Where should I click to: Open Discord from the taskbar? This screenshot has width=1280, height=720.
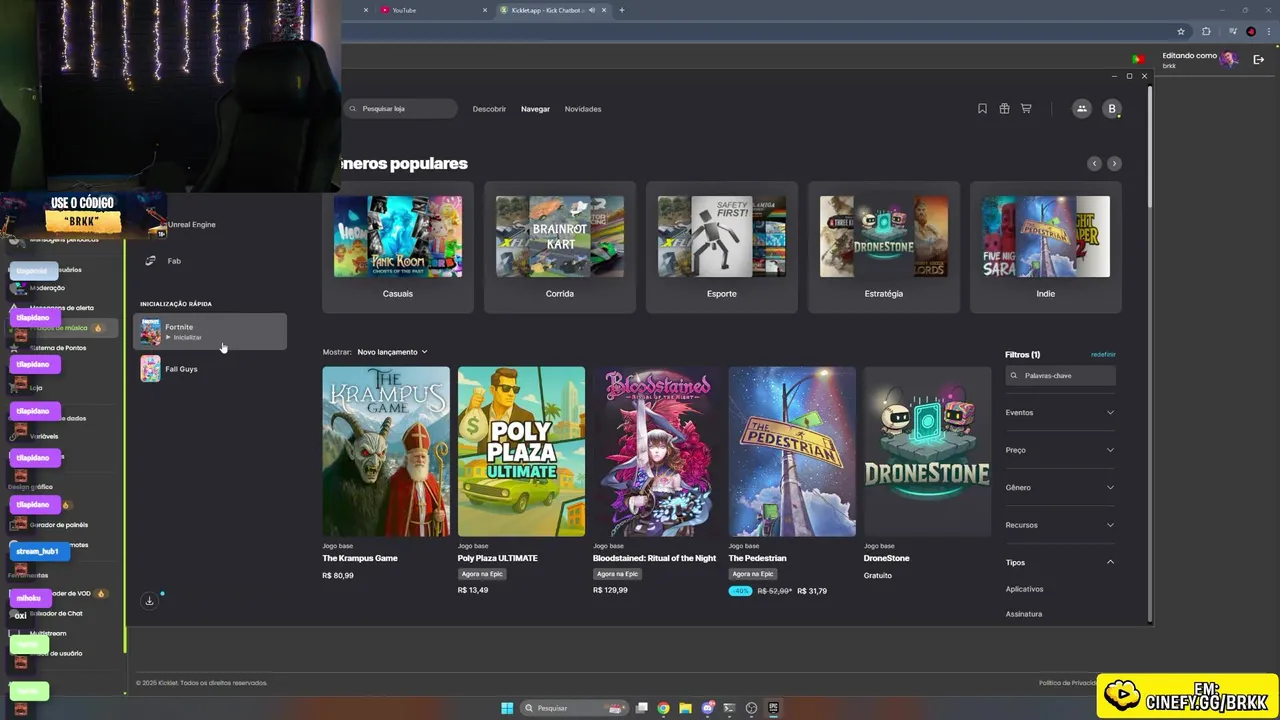[708, 708]
